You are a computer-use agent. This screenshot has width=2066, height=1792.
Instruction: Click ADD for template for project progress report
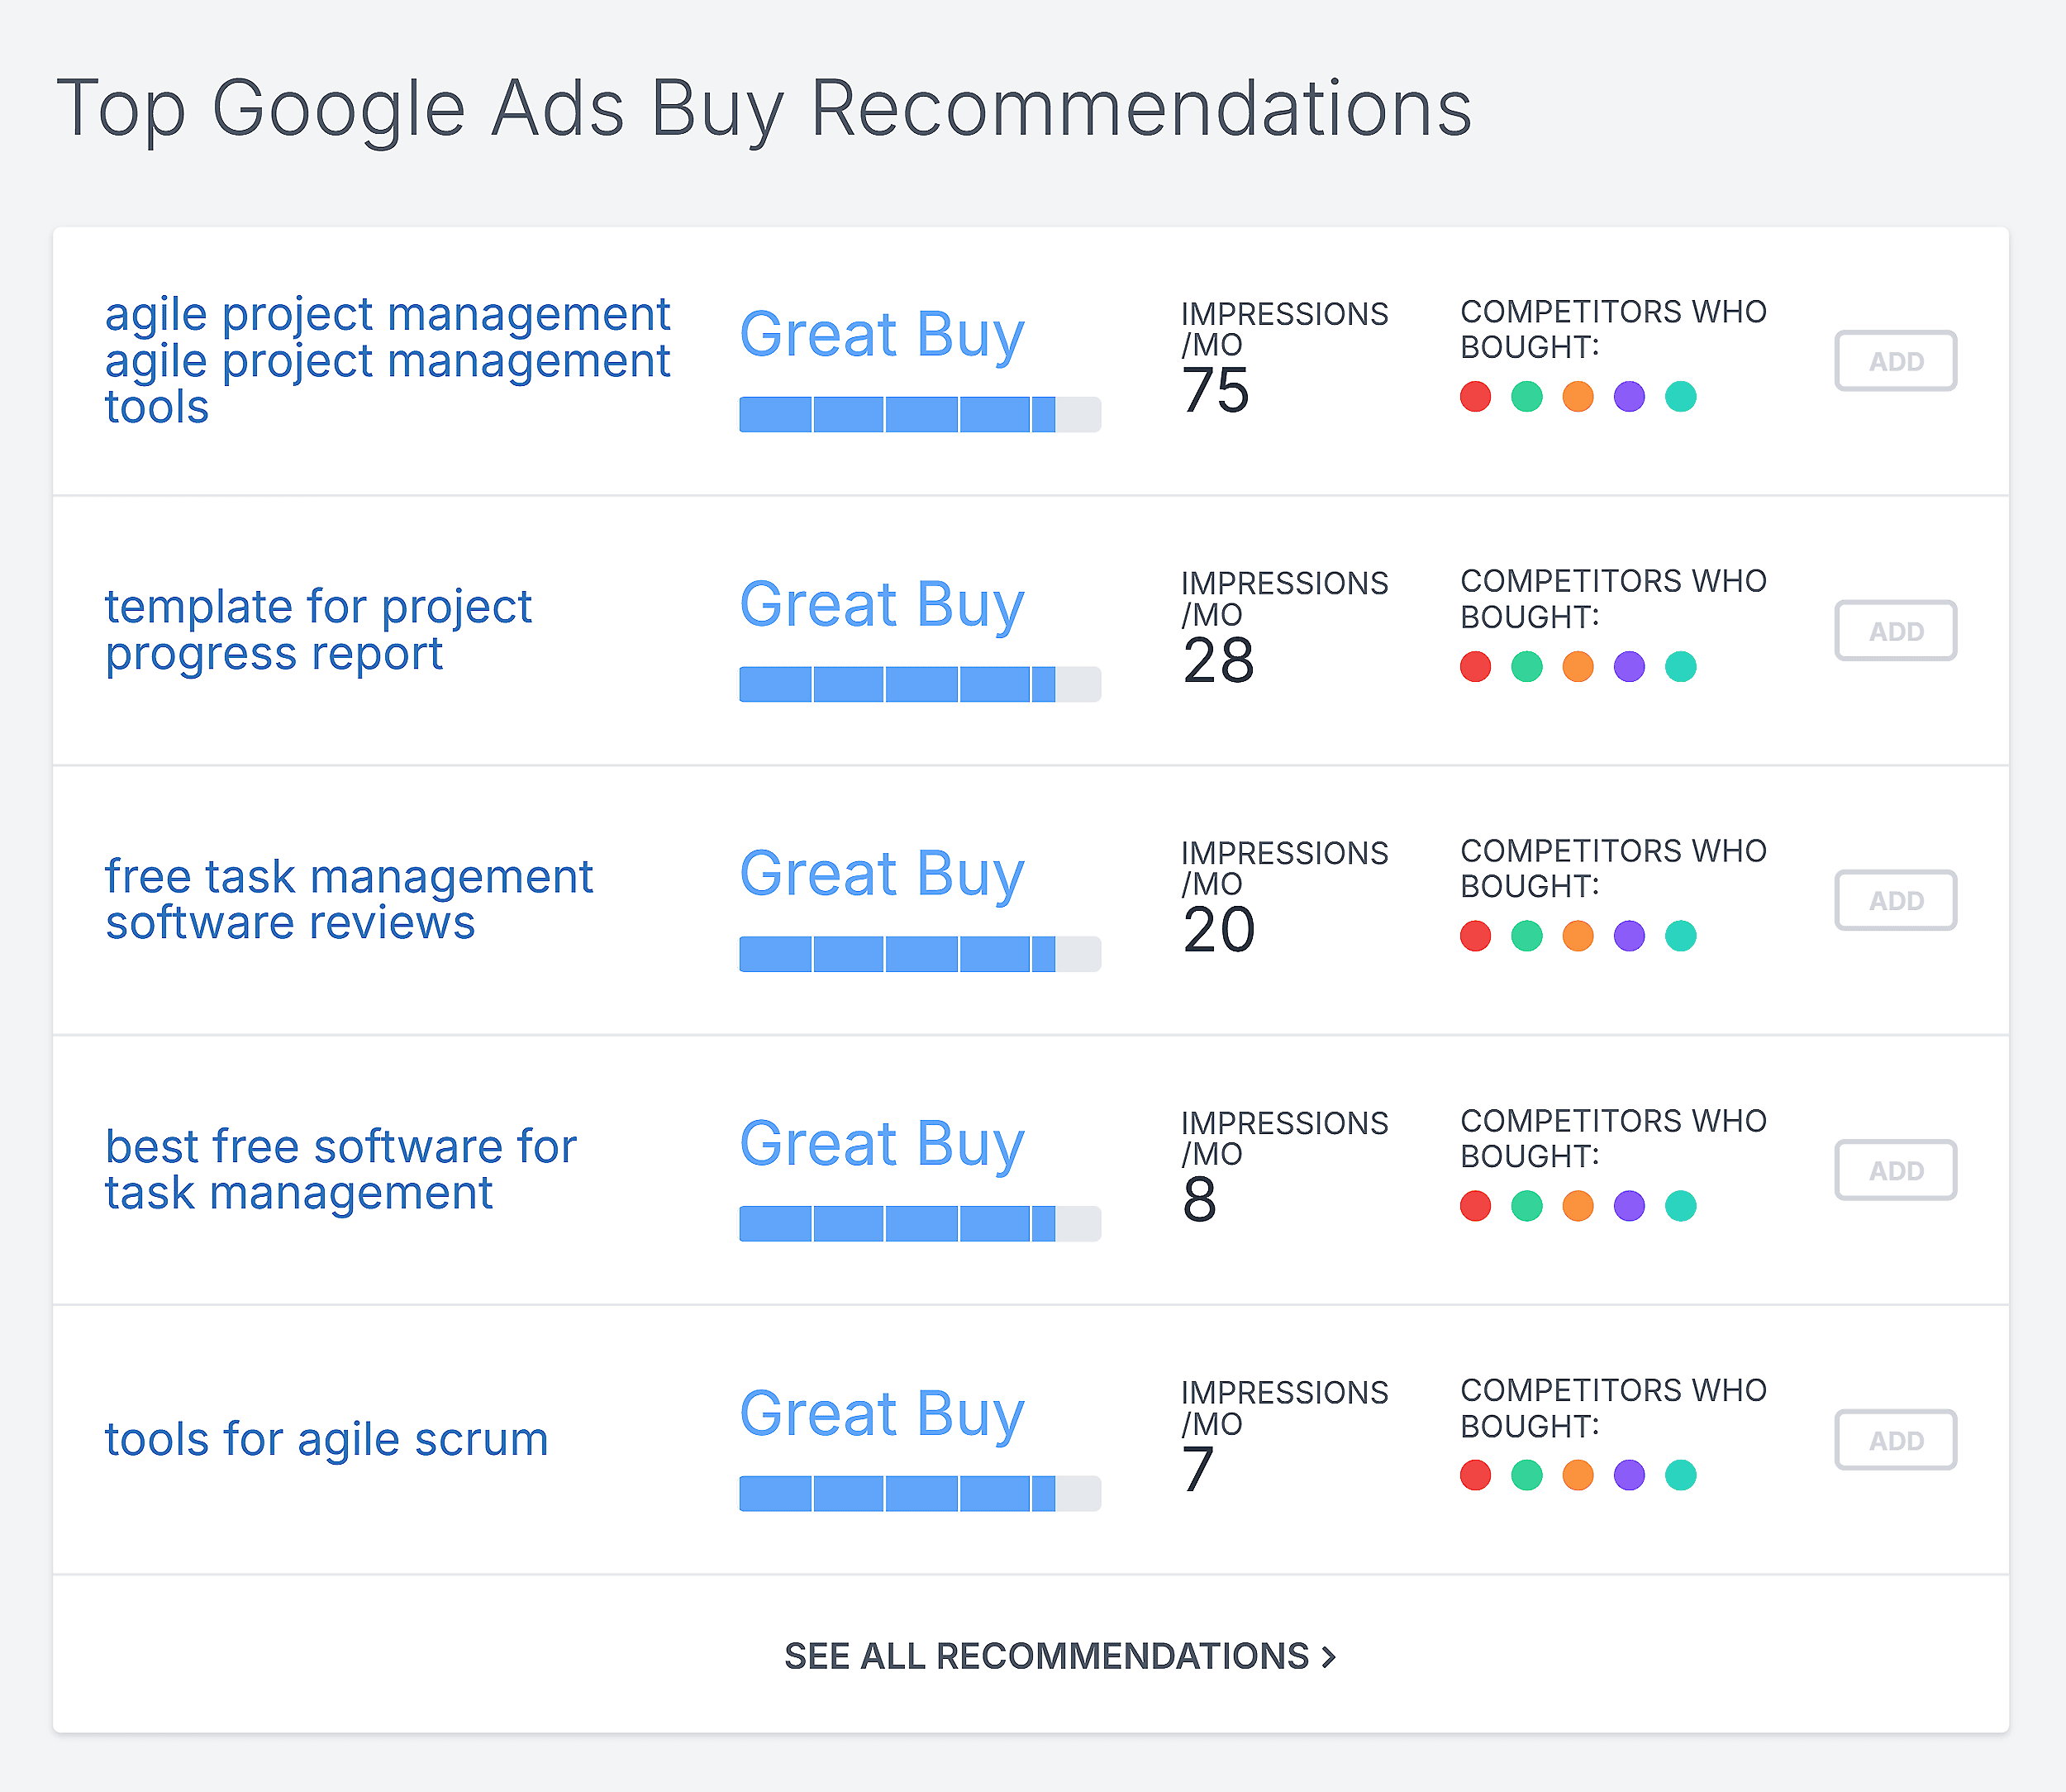click(1895, 631)
